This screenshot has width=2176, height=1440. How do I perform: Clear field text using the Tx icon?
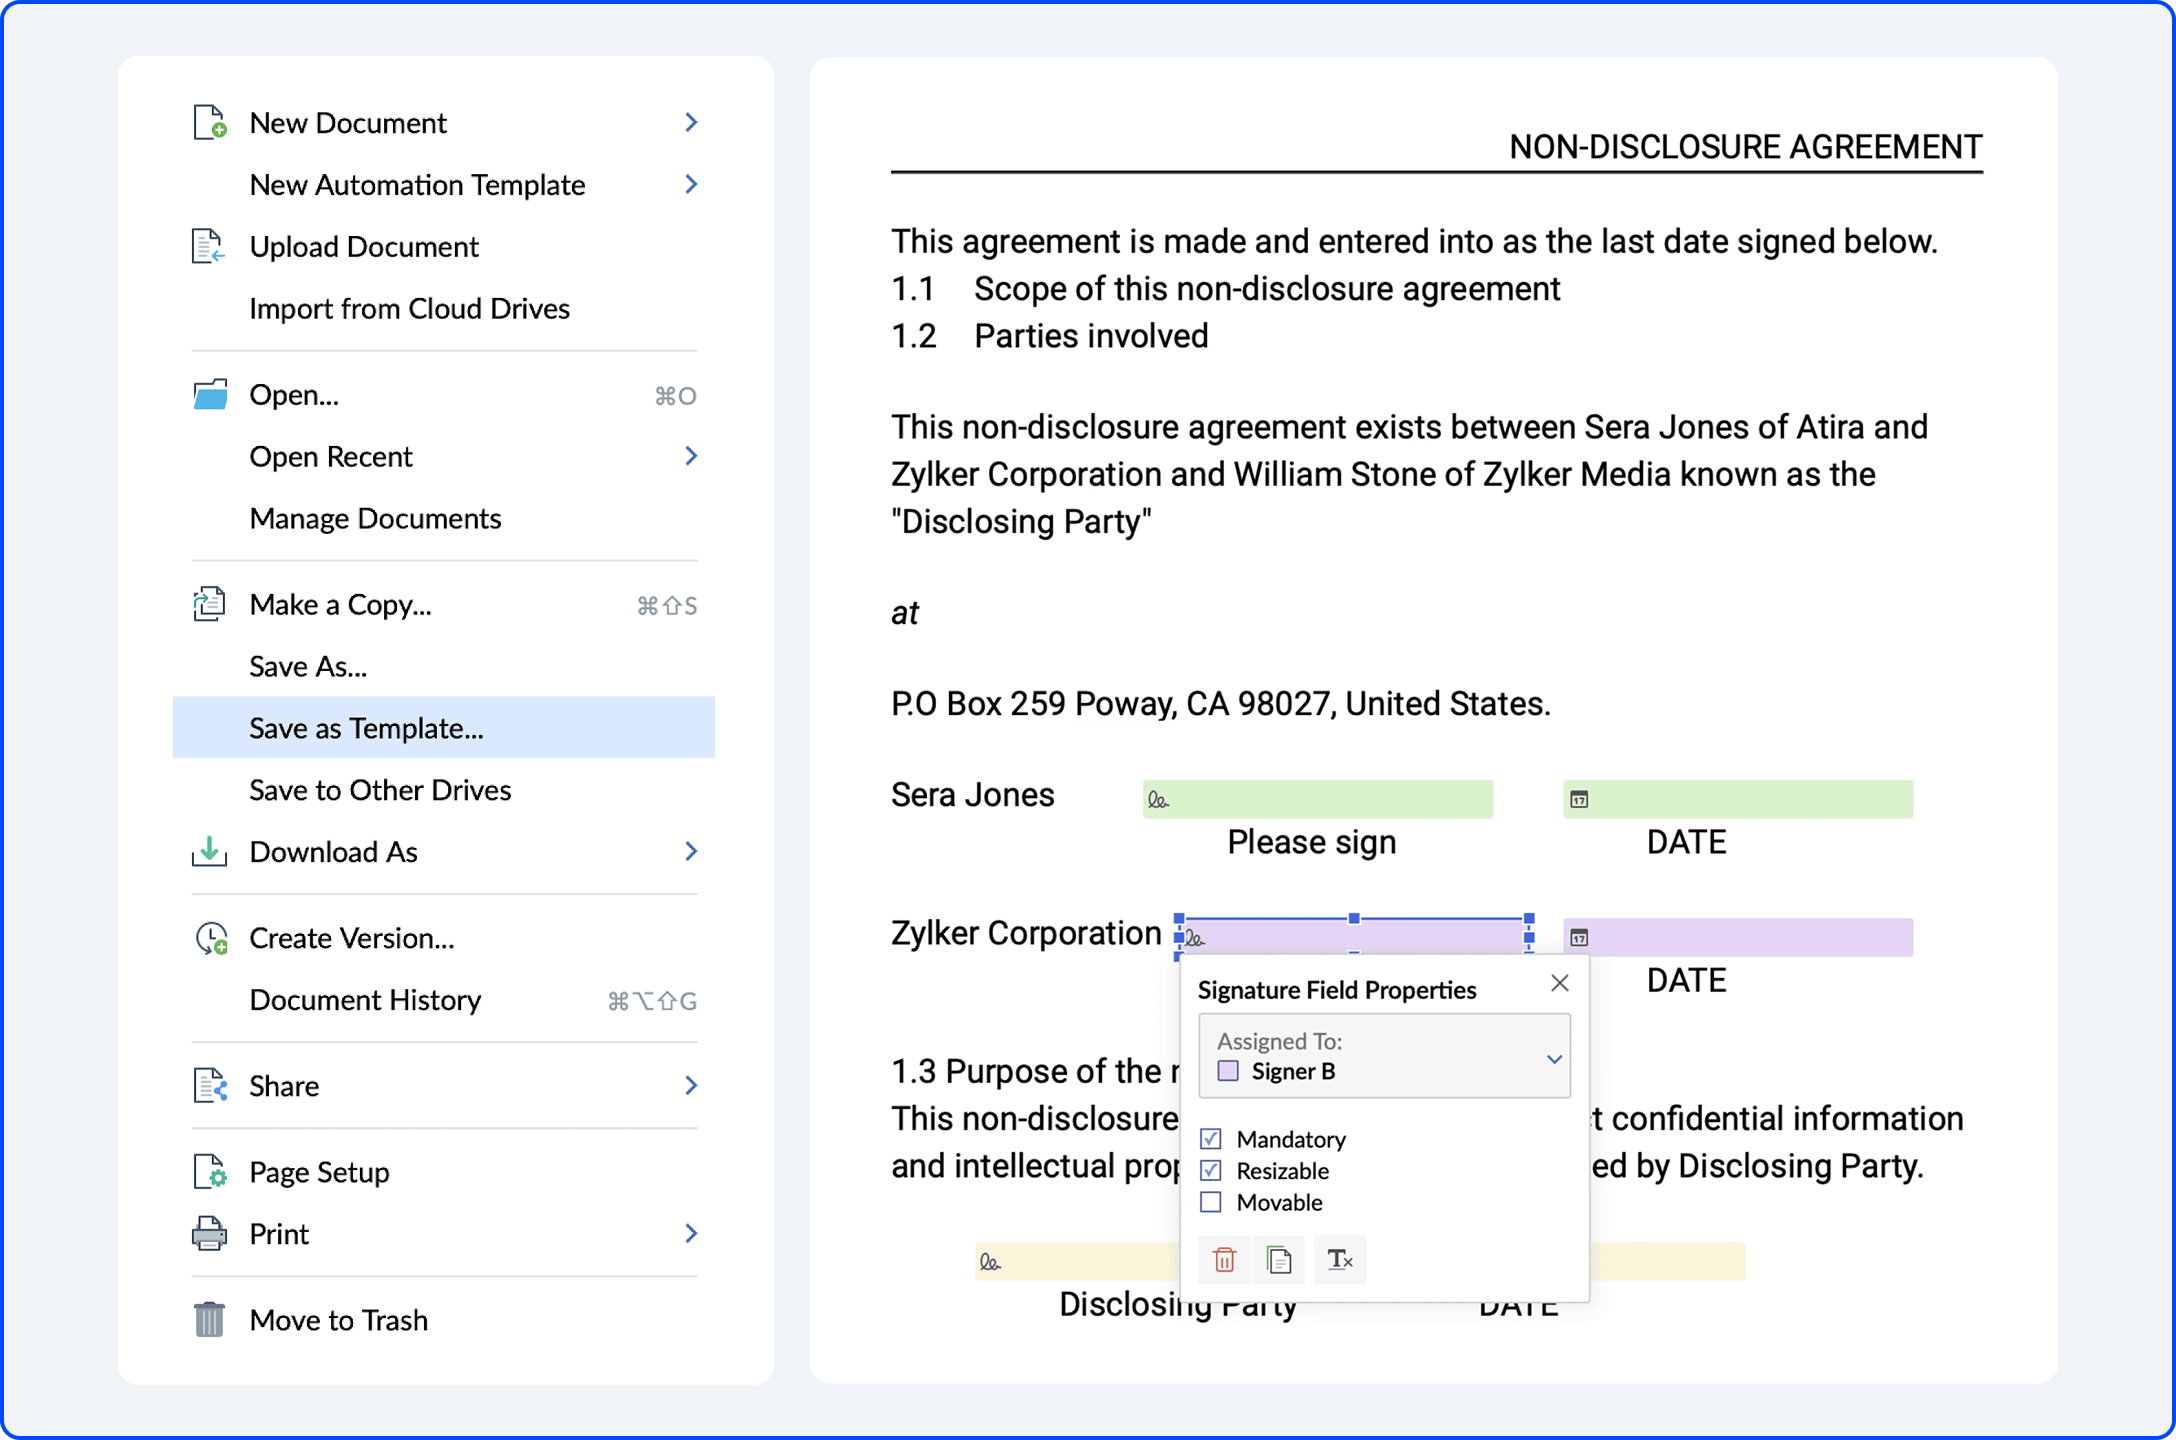[1340, 1260]
